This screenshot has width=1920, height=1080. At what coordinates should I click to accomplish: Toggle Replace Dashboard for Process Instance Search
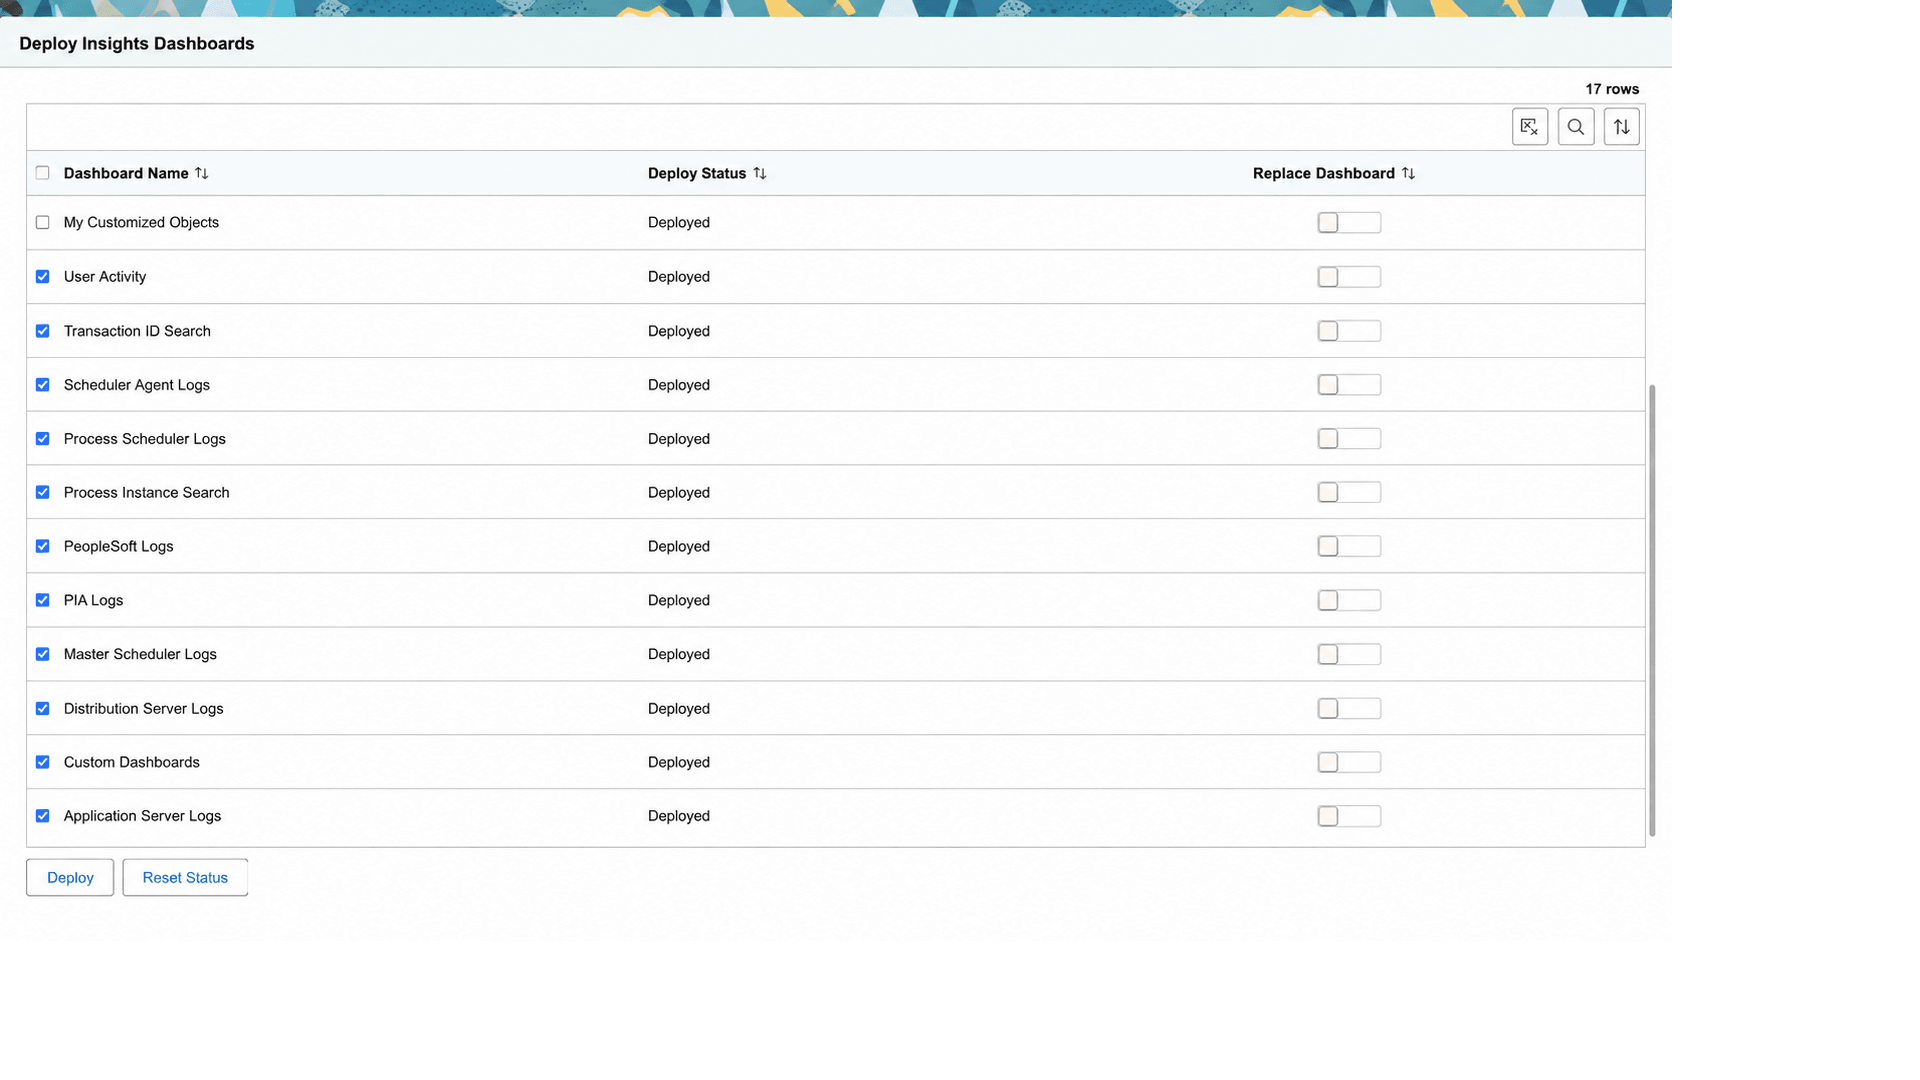pos(1349,492)
